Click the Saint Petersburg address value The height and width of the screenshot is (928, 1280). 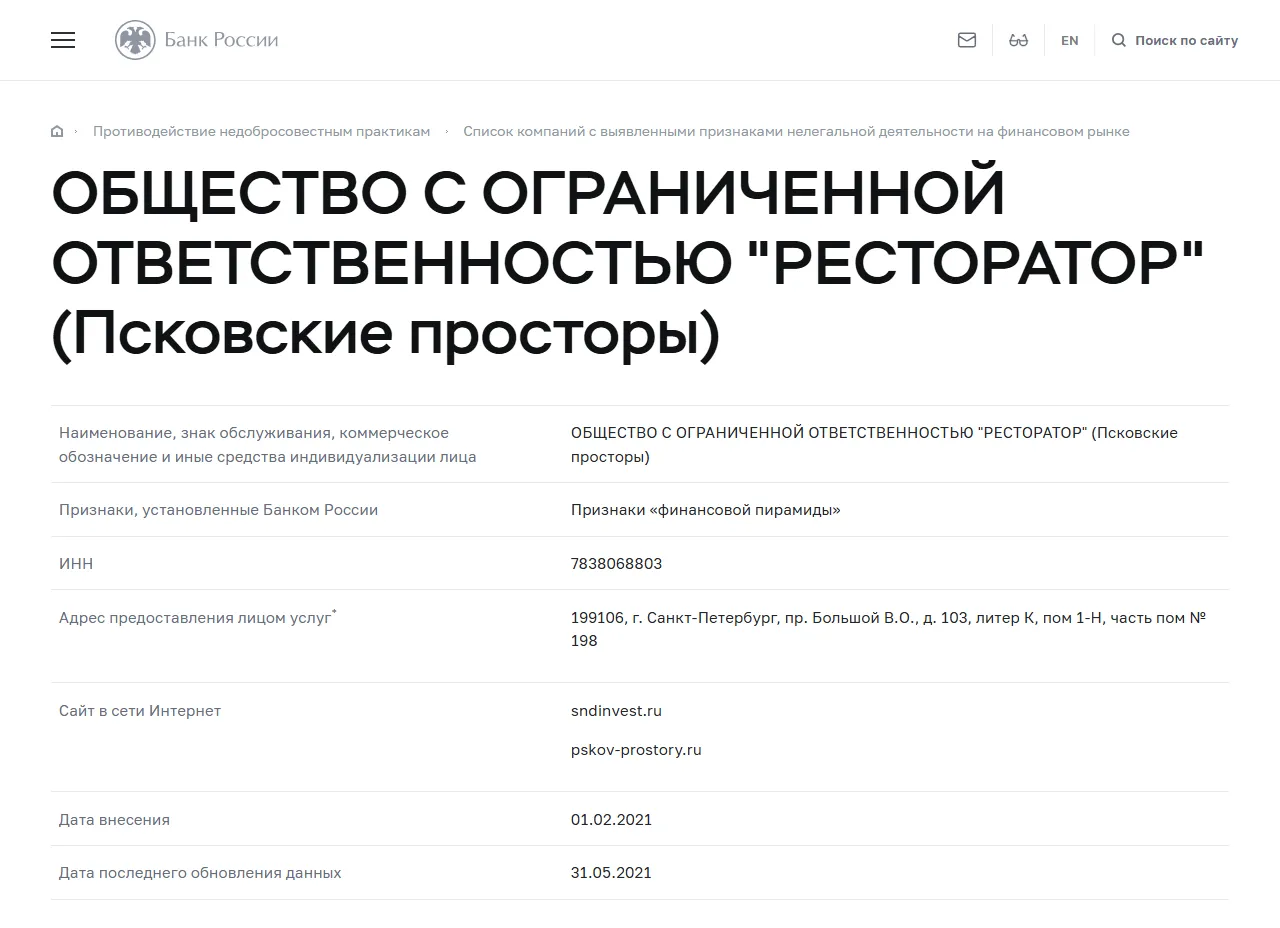click(888, 629)
